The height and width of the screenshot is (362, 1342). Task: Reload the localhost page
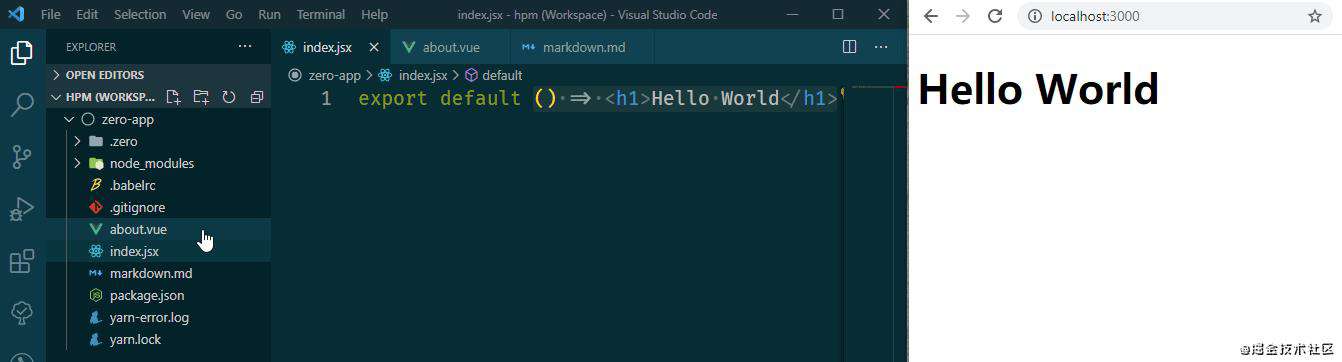(x=995, y=16)
